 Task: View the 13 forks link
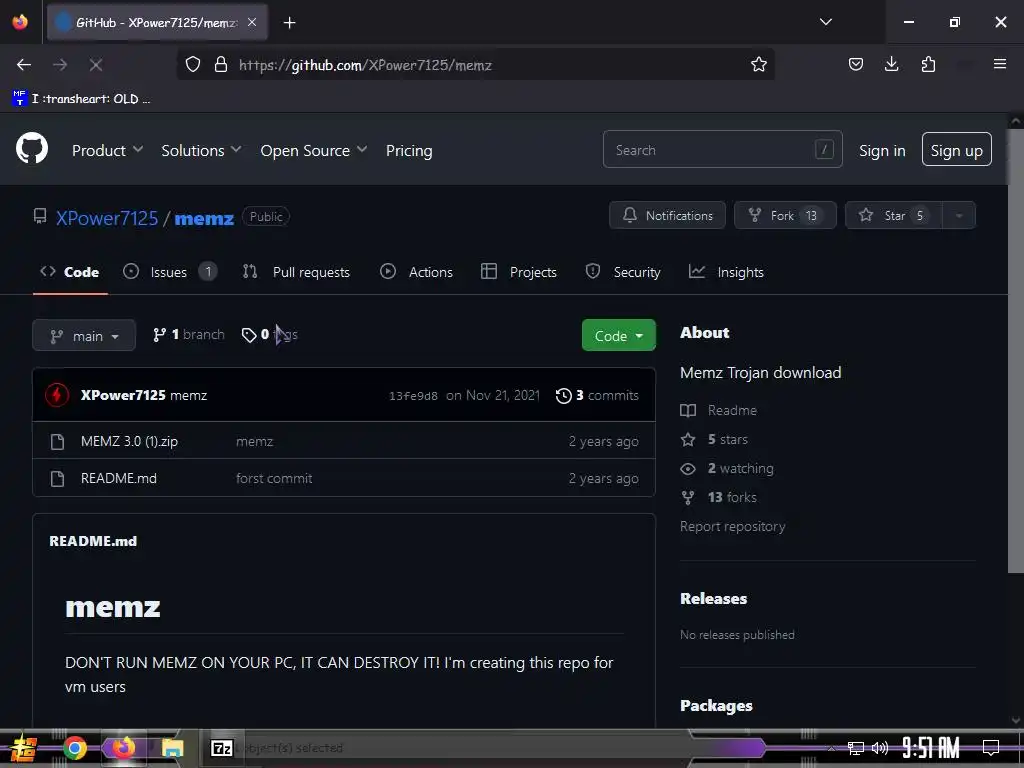click(x=718, y=498)
